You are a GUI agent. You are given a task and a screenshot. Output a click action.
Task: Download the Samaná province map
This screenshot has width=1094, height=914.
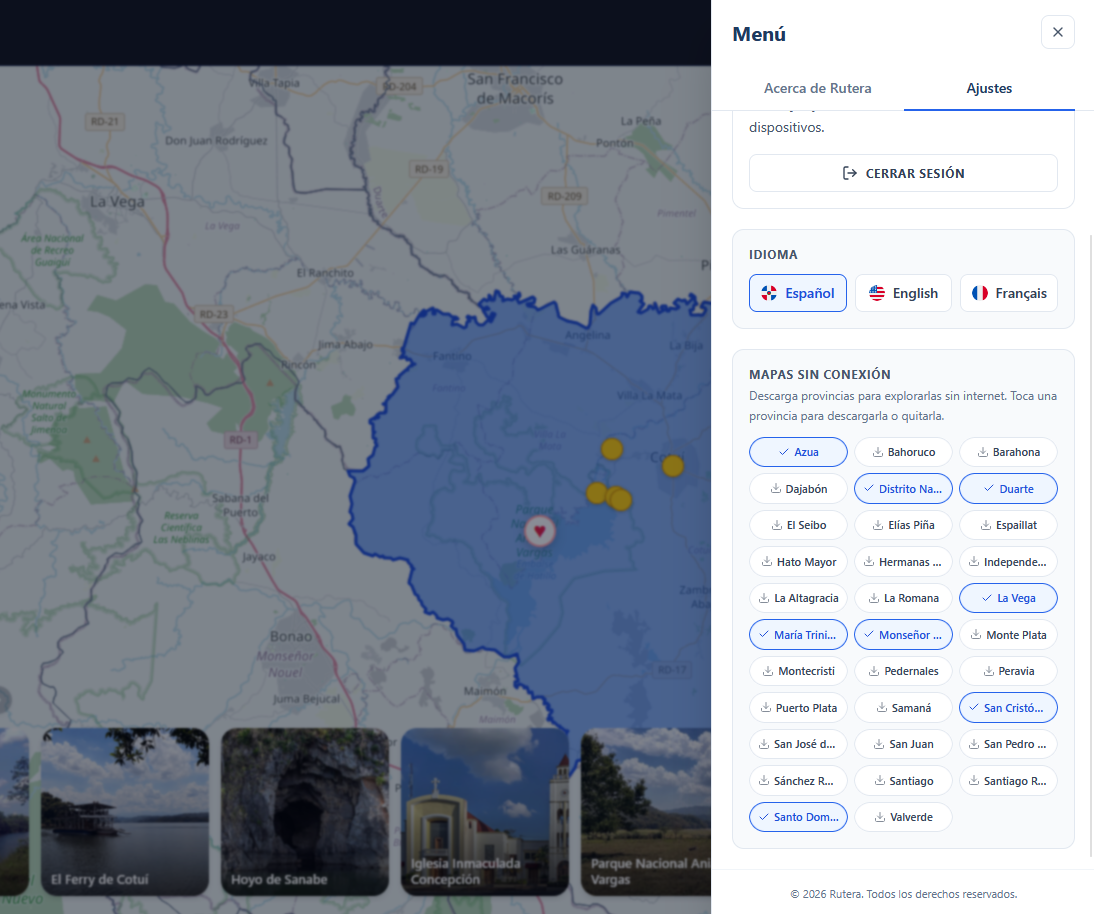(x=904, y=707)
